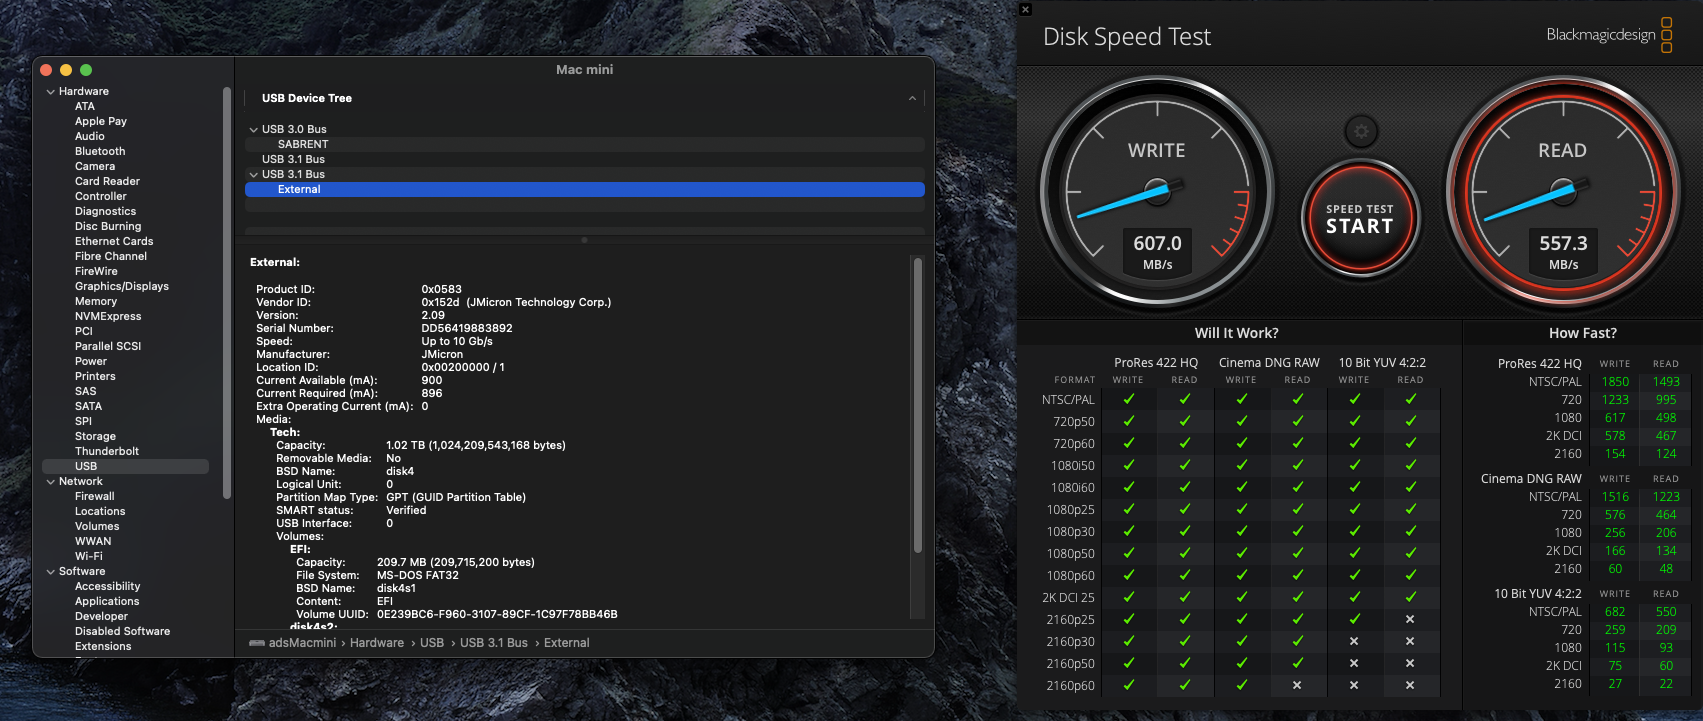
Task: Select Parallel SCSI in the sidebar
Action: coord(108,346)
